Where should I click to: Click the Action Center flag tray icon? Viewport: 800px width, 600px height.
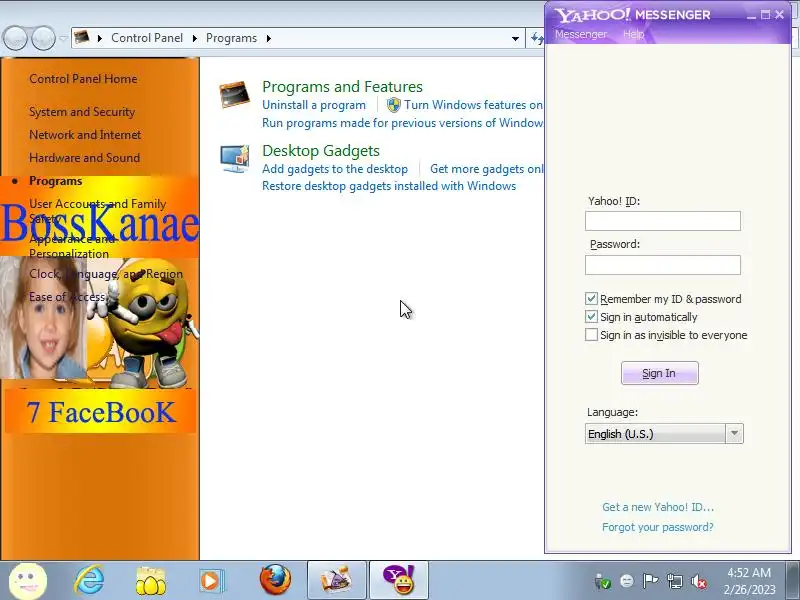(650, 581)
